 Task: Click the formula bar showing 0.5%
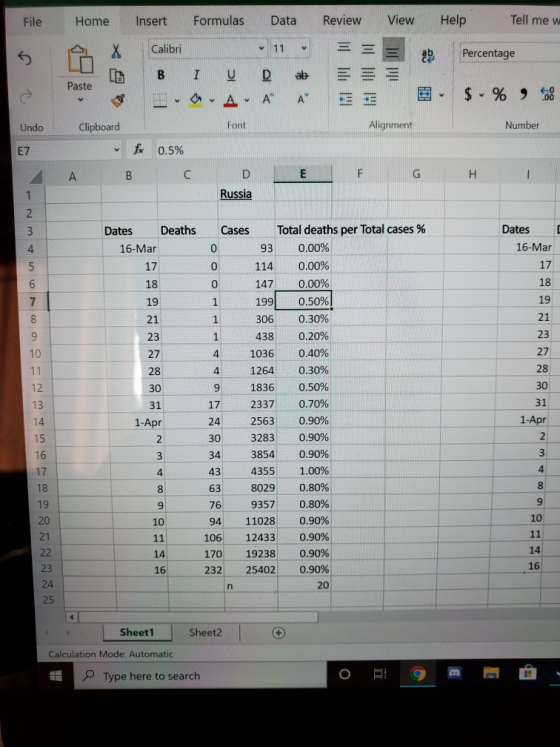(355, 150)
